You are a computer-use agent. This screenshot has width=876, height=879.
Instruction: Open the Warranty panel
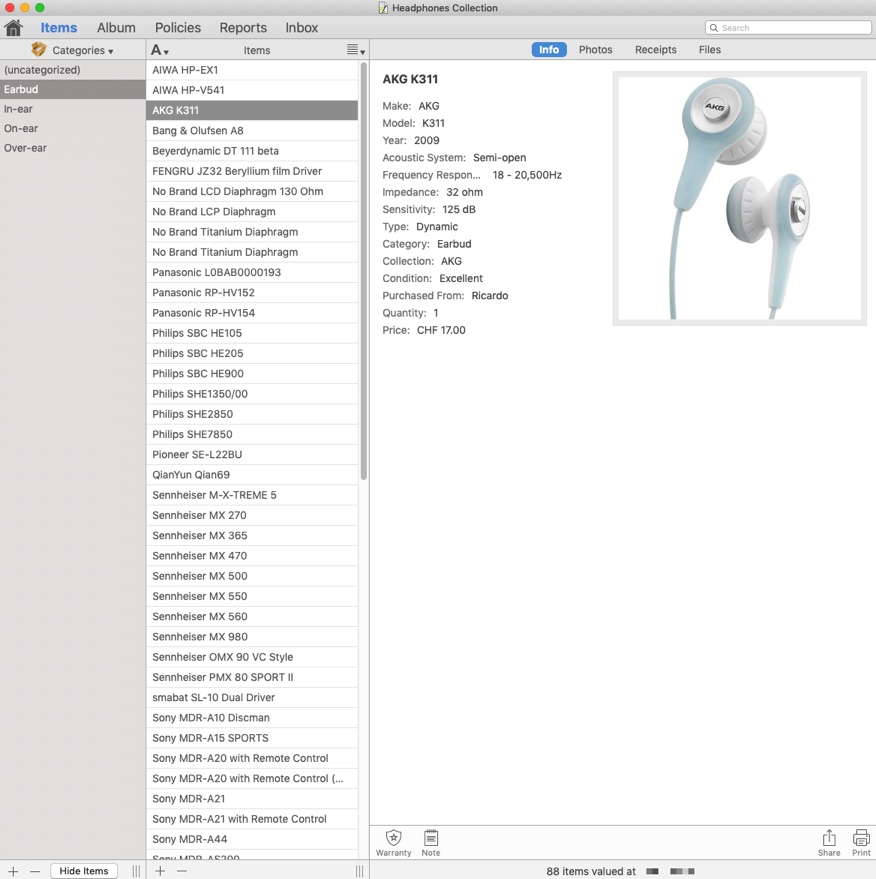point(393,843)
